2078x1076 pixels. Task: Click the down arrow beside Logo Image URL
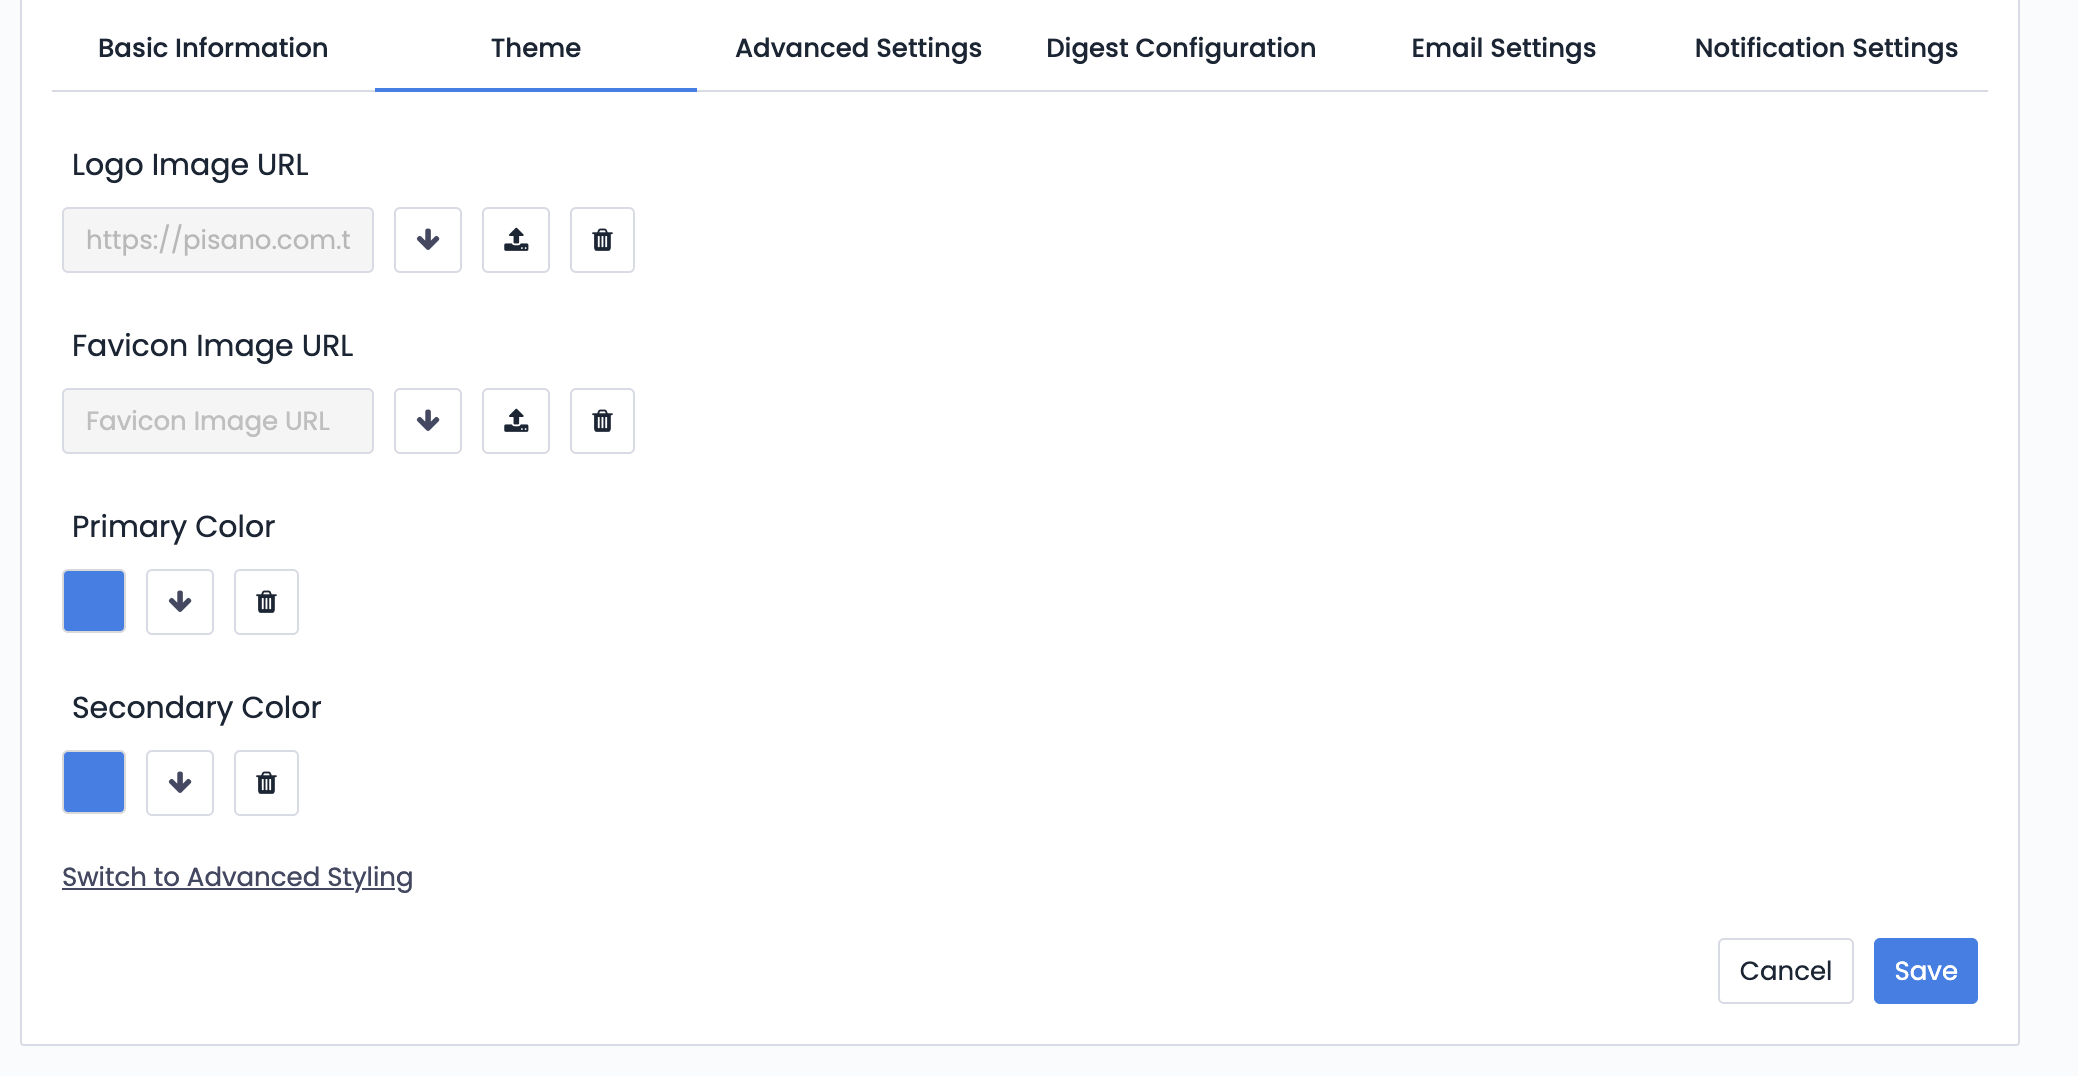click(x=428, y=240)
